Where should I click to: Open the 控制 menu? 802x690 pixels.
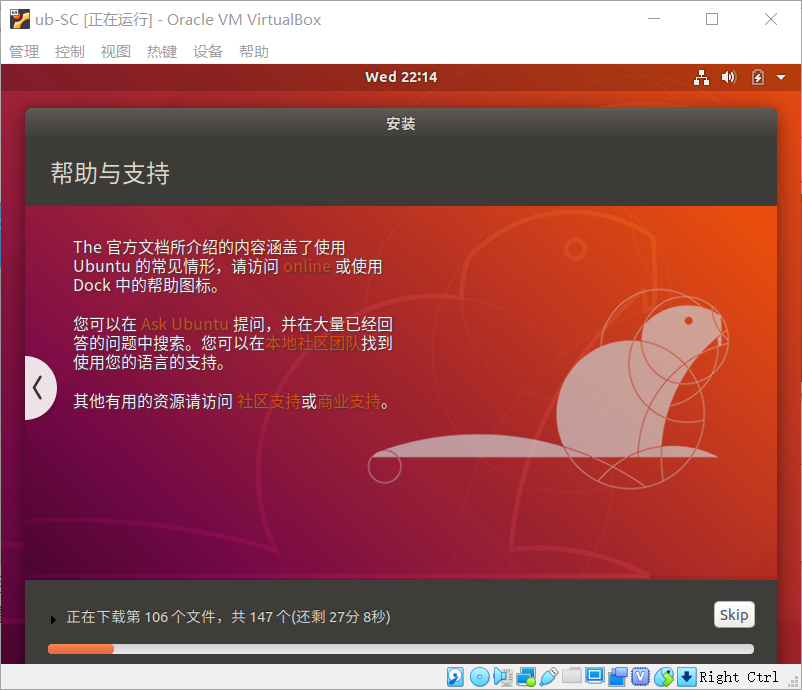click(x=69, y=51)
